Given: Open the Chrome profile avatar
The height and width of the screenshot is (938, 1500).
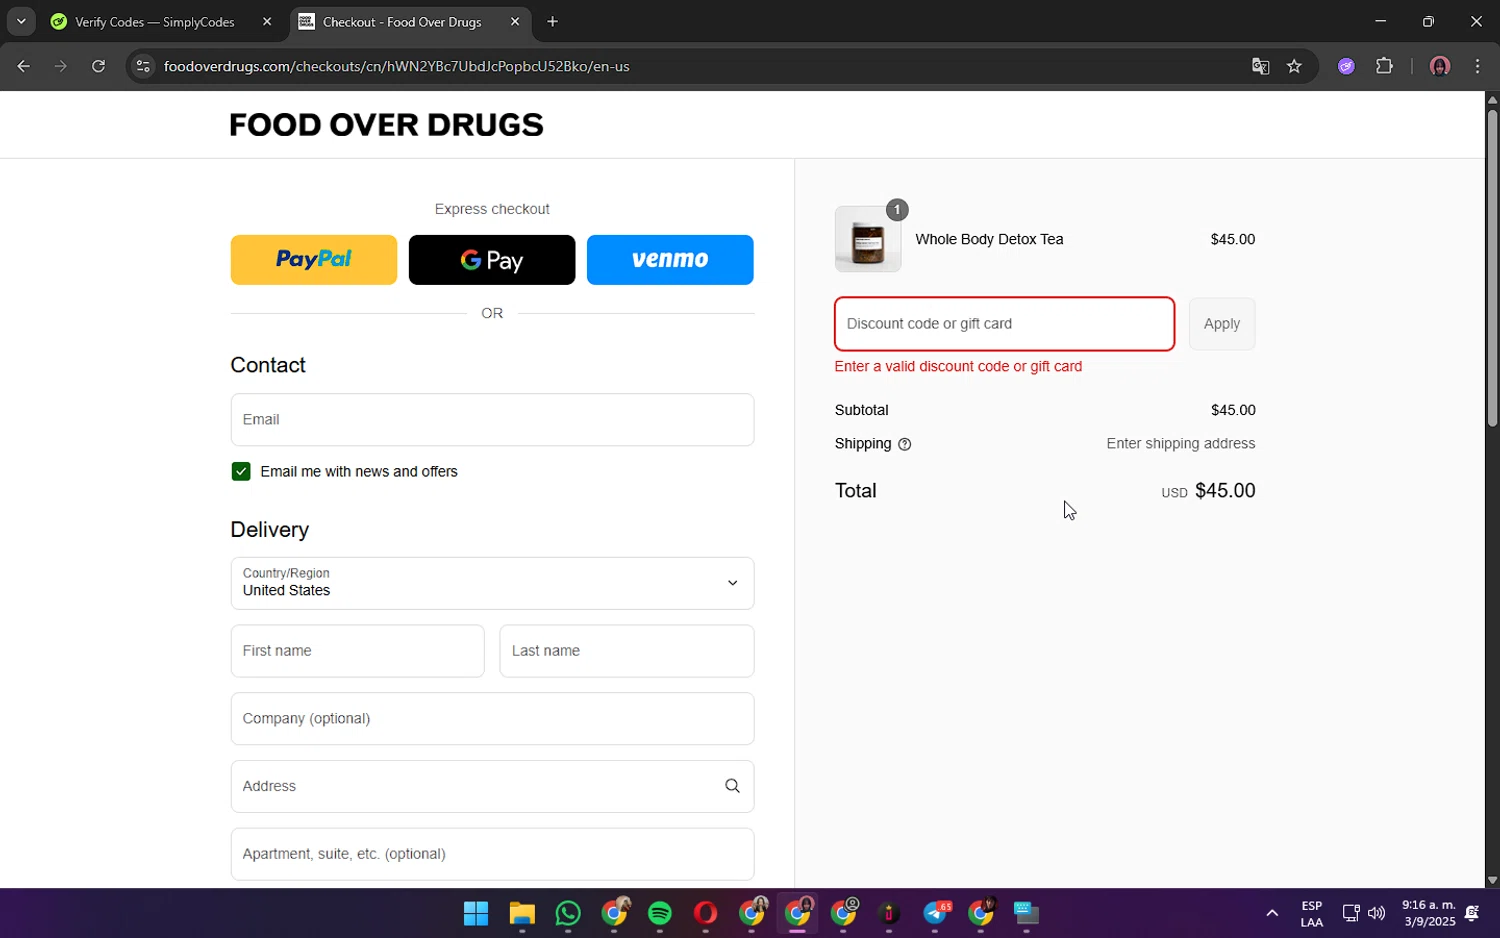Looking at the screenshot, I should click(1440, 66).
